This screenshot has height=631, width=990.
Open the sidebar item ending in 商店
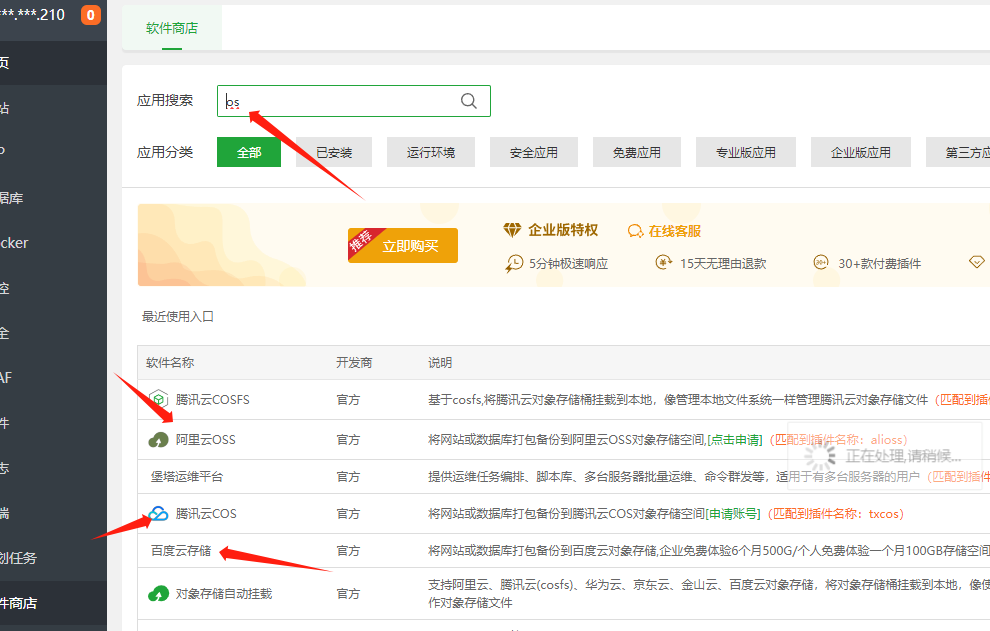pyautogui.click(x=53, y=603)
